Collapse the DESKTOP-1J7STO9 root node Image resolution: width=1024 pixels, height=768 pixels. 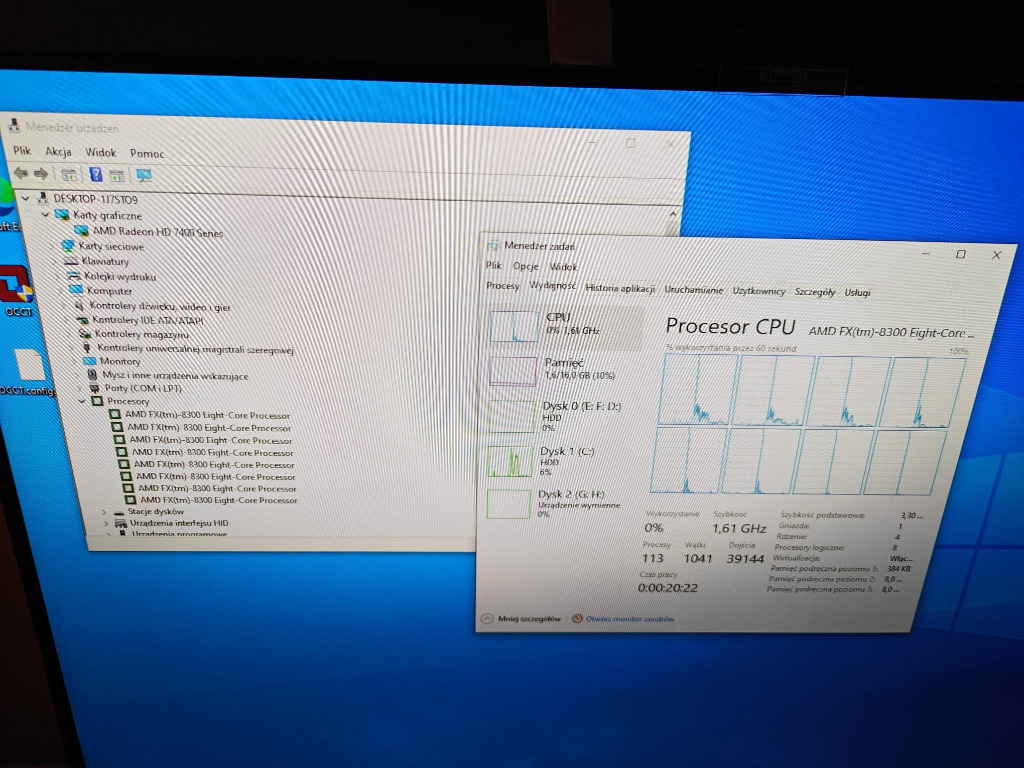click(25, 197)
